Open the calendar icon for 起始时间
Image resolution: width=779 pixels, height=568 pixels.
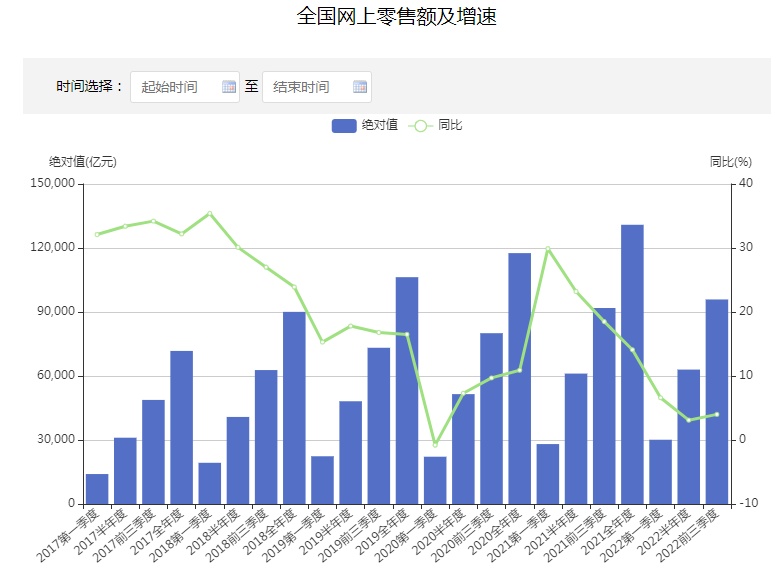(229, 87)
